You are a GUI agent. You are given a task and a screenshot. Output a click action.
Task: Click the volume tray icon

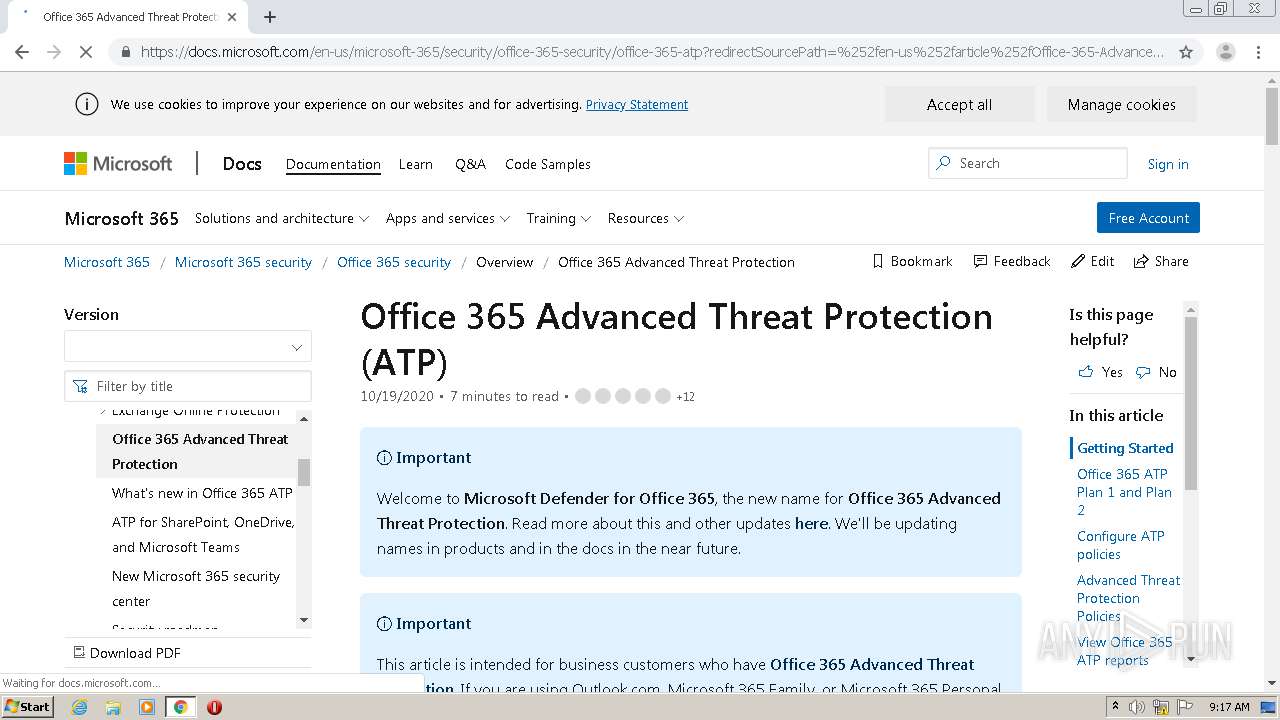click(1137, 707)
